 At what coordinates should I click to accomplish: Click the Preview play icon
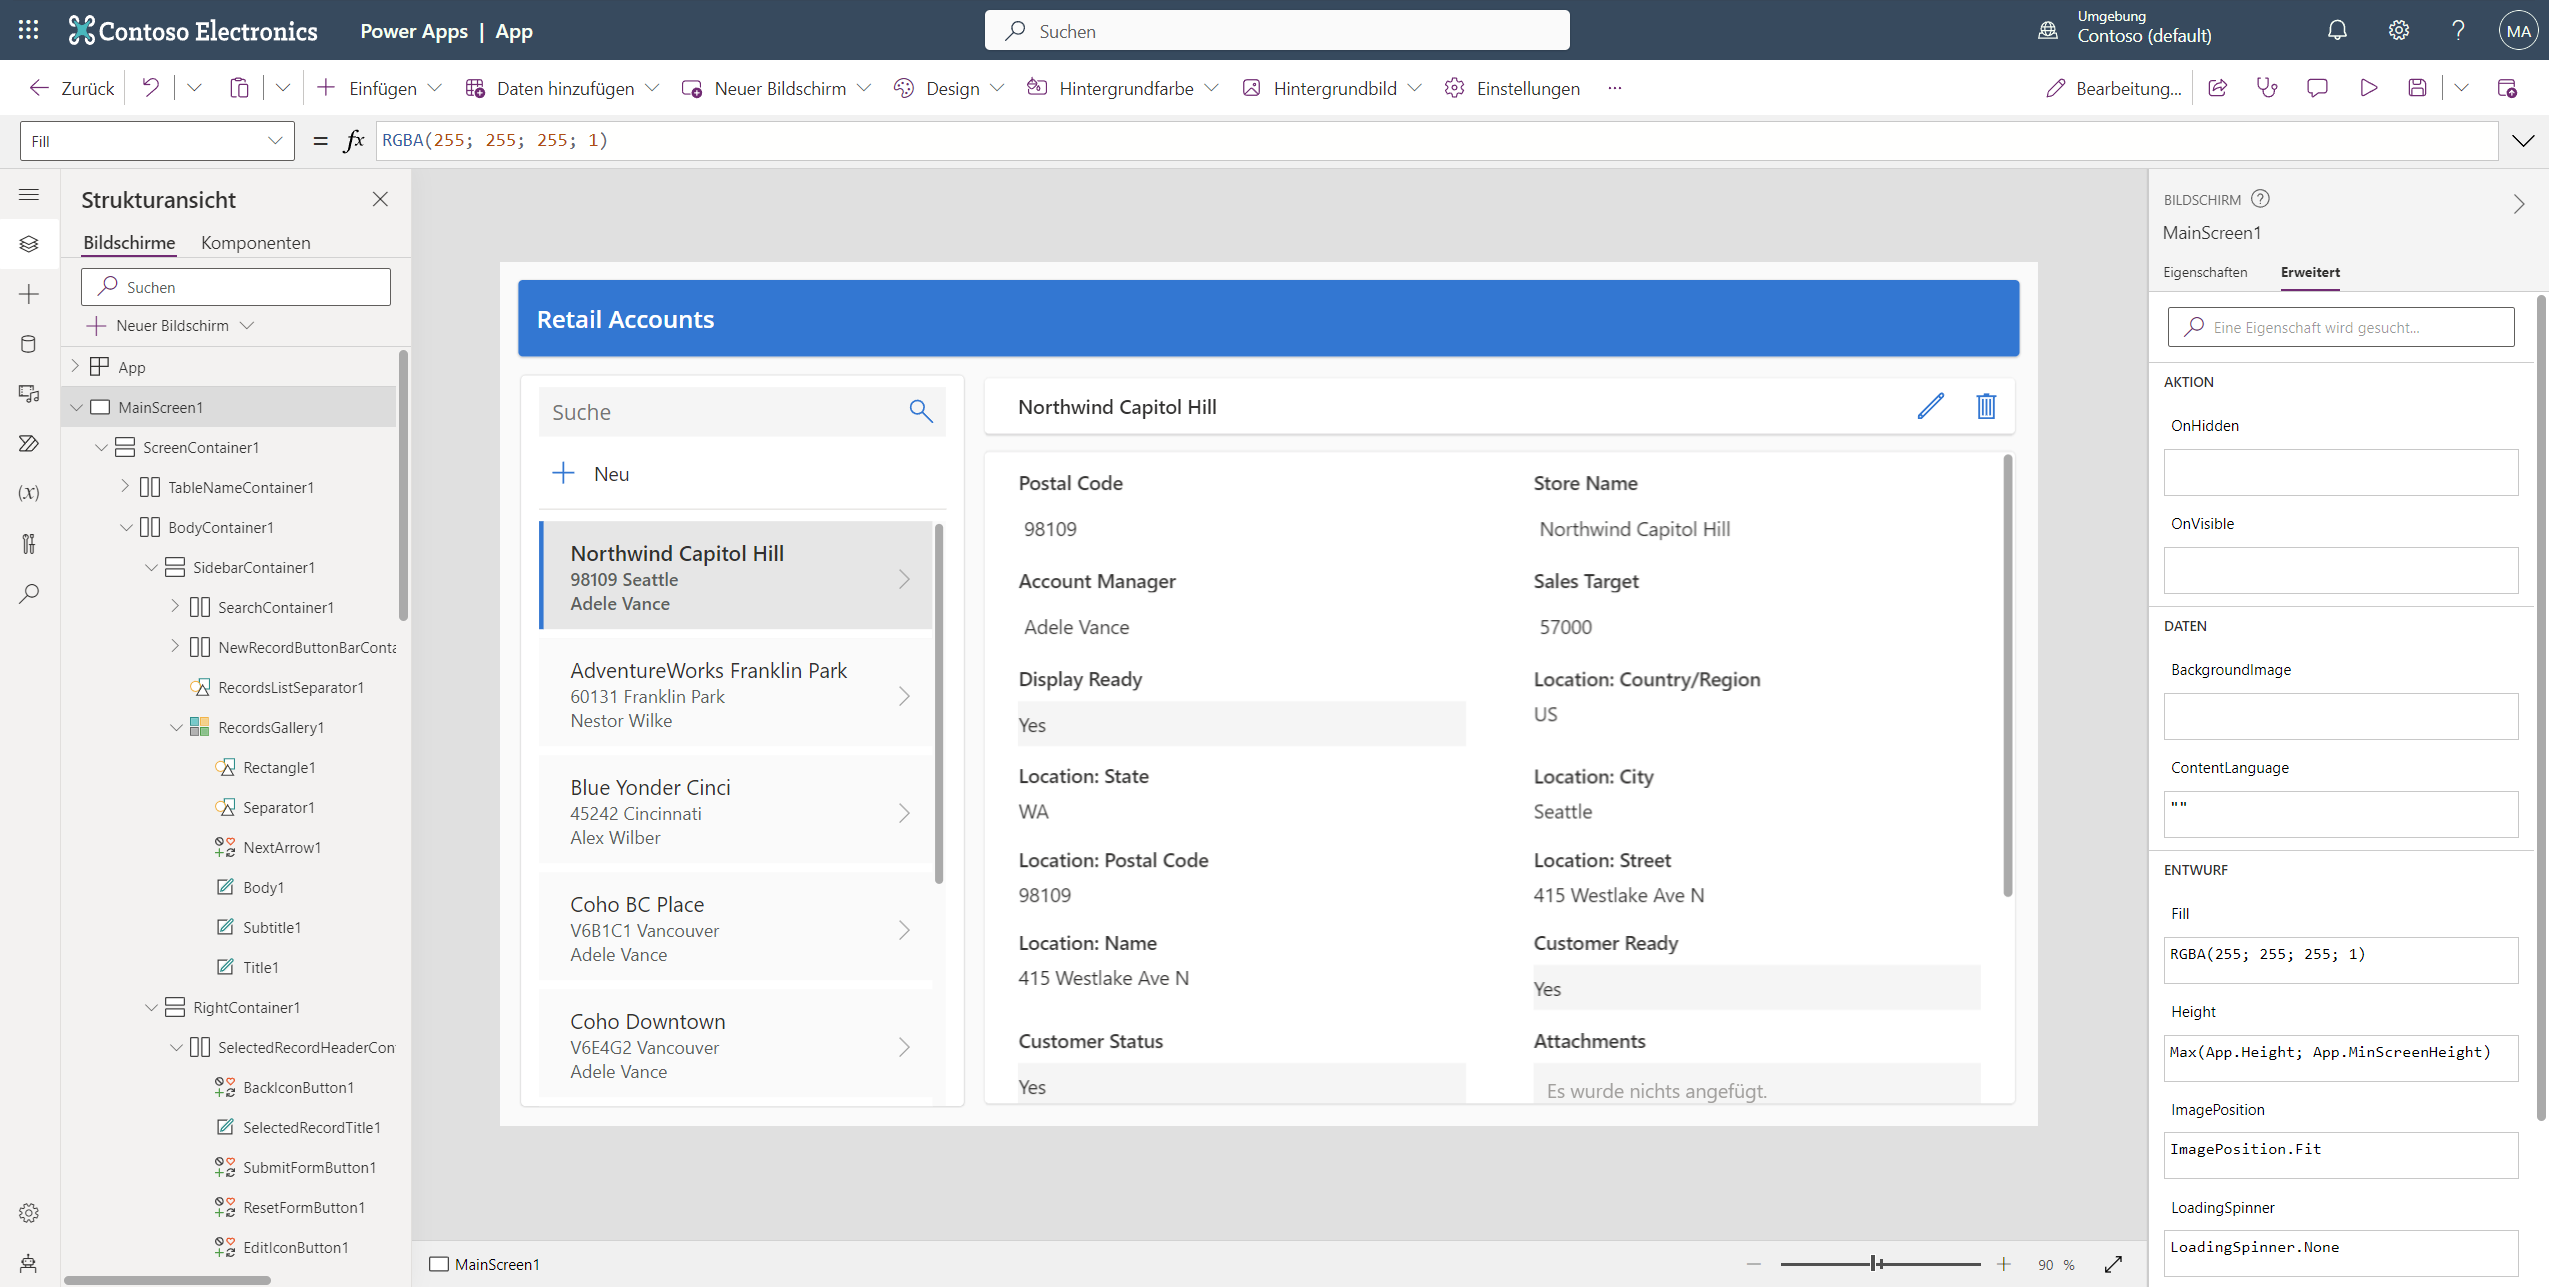tap(2368, 88)
